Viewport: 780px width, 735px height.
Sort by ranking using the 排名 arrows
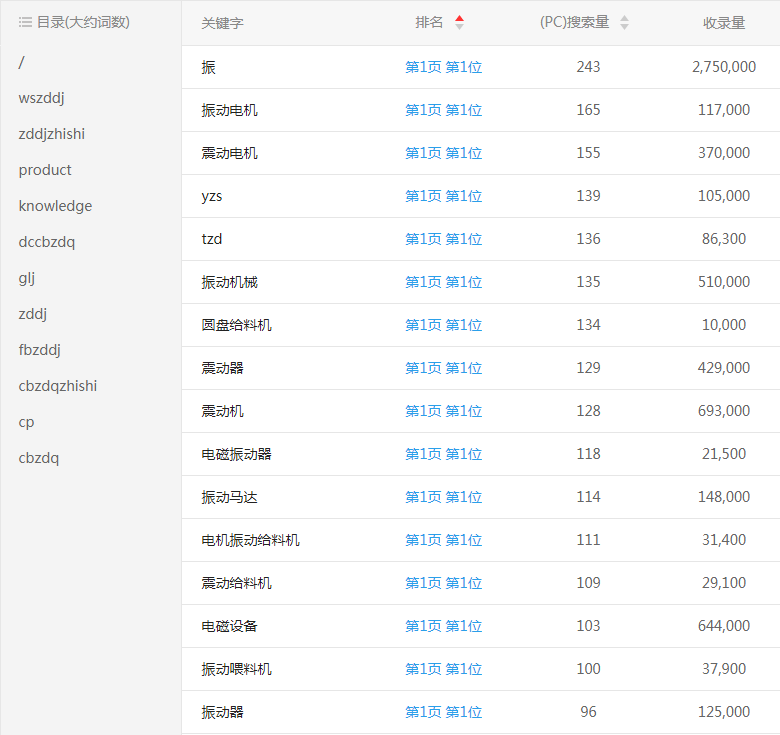point(459,23)
